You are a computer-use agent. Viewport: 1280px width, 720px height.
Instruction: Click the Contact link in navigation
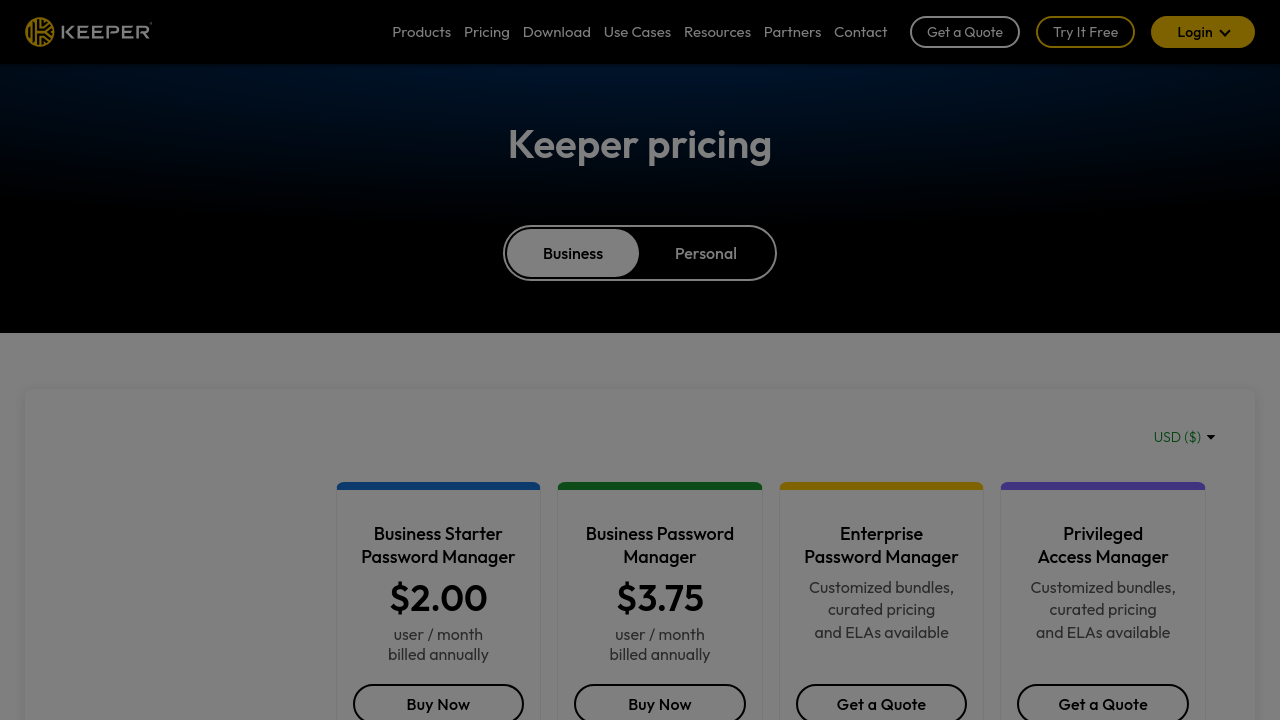point(860,32)
